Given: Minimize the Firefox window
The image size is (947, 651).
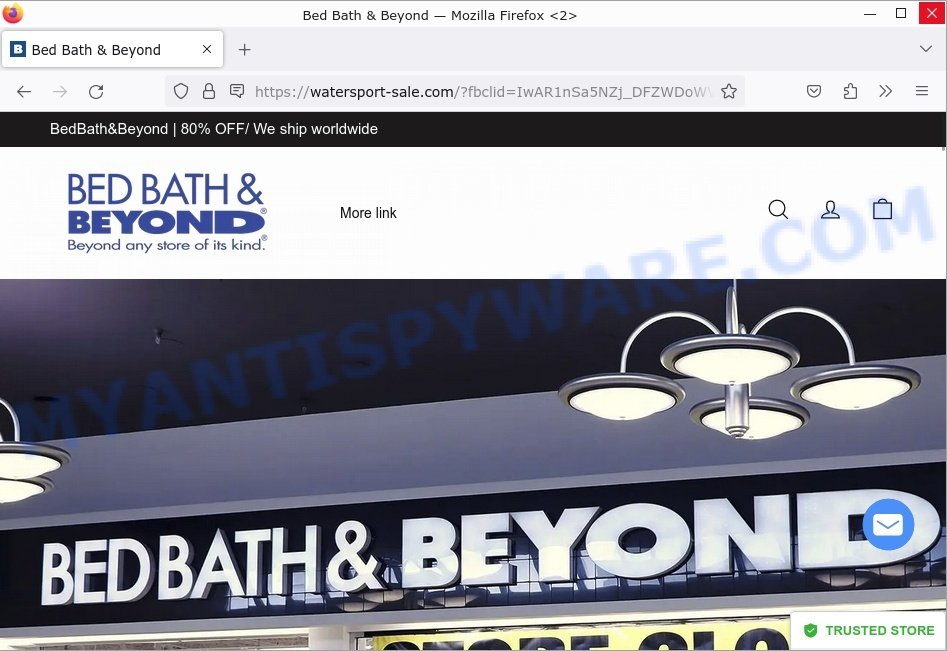Looking at the screenshot, I should (870, 13).
